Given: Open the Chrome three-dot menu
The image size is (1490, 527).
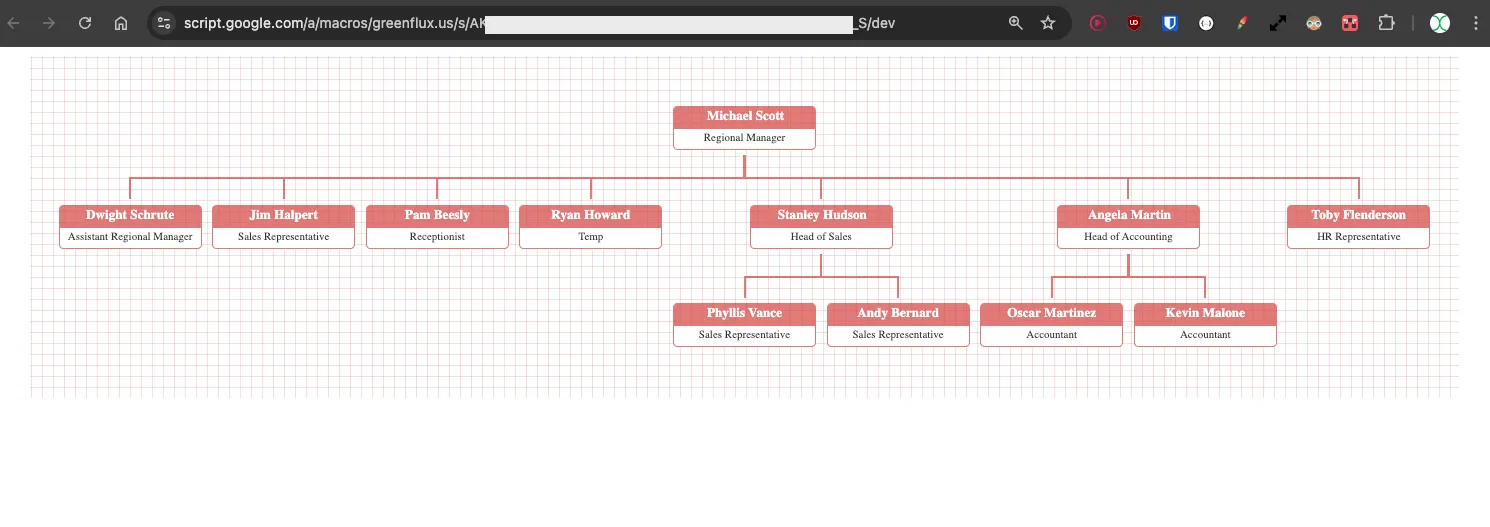Looking at the screenshot, I should (x=1473, y=23).
